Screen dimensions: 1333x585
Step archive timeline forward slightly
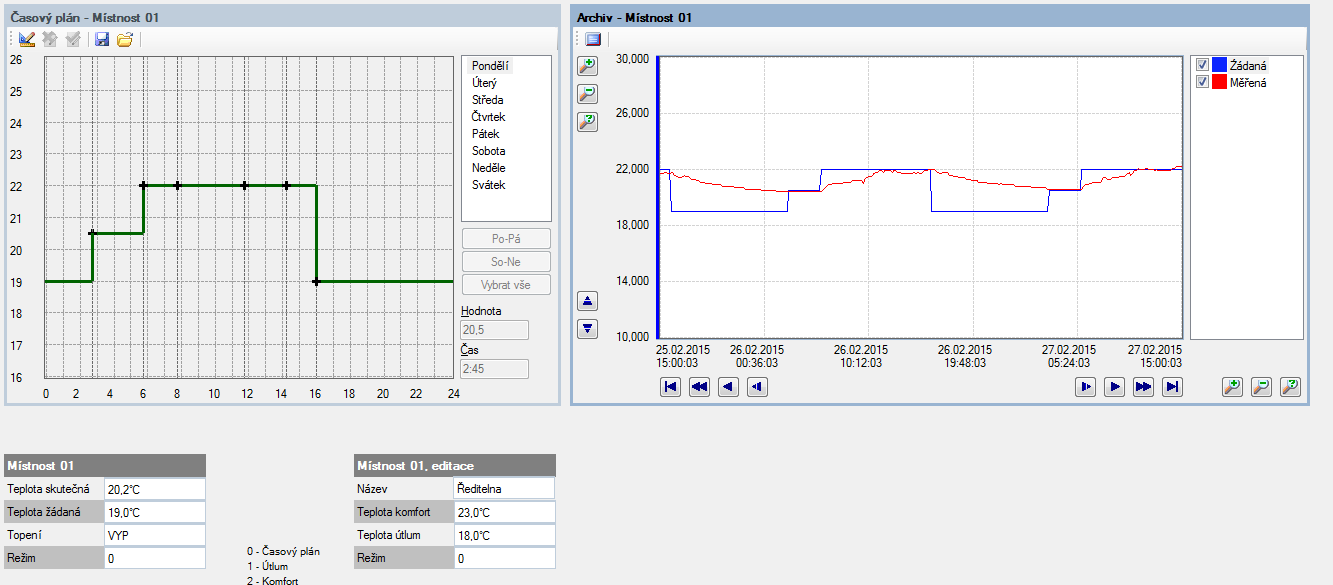[x=1086, y=387]
